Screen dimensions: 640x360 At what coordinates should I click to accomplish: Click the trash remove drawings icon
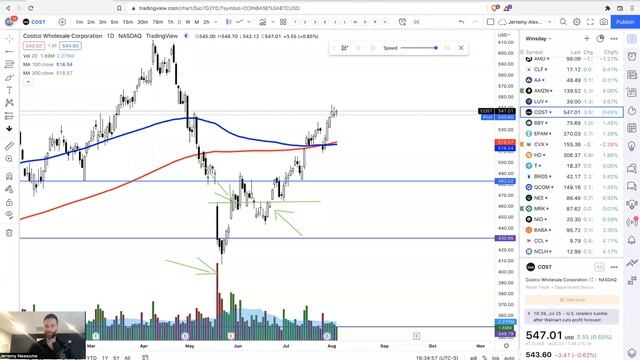pyautogui.click(x=9, y=233)
